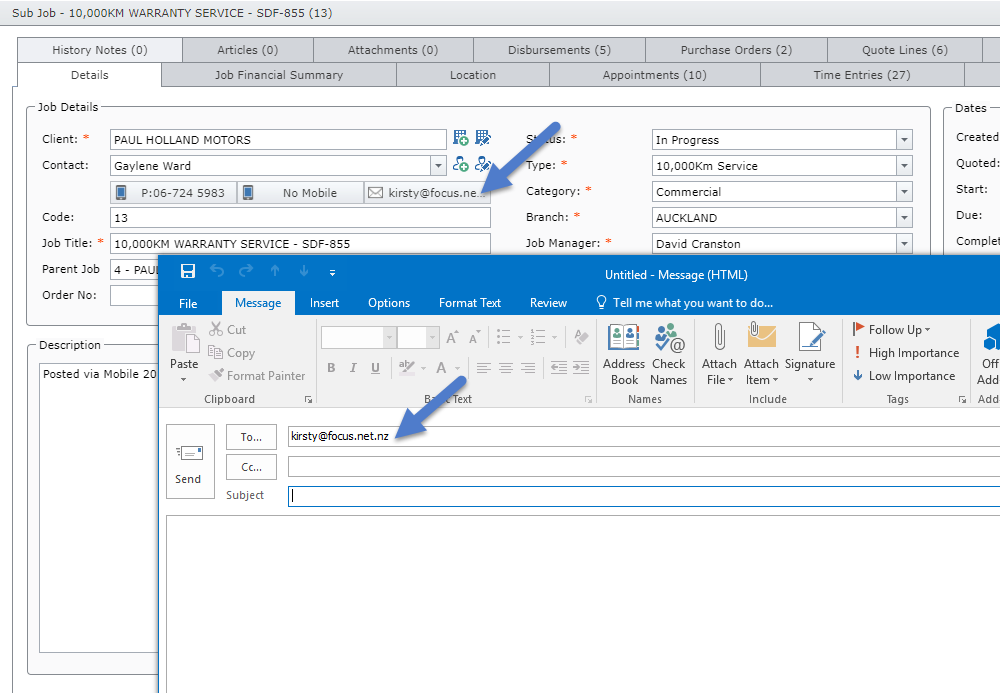Viewport: 1000px width, 693px height.
Task: Click the edit client icon
Action: pos(483,139)
